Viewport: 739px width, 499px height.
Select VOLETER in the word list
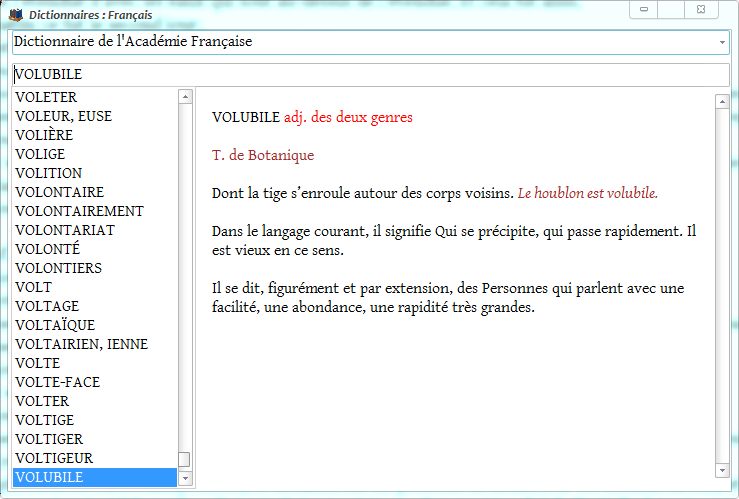[95, 97]
